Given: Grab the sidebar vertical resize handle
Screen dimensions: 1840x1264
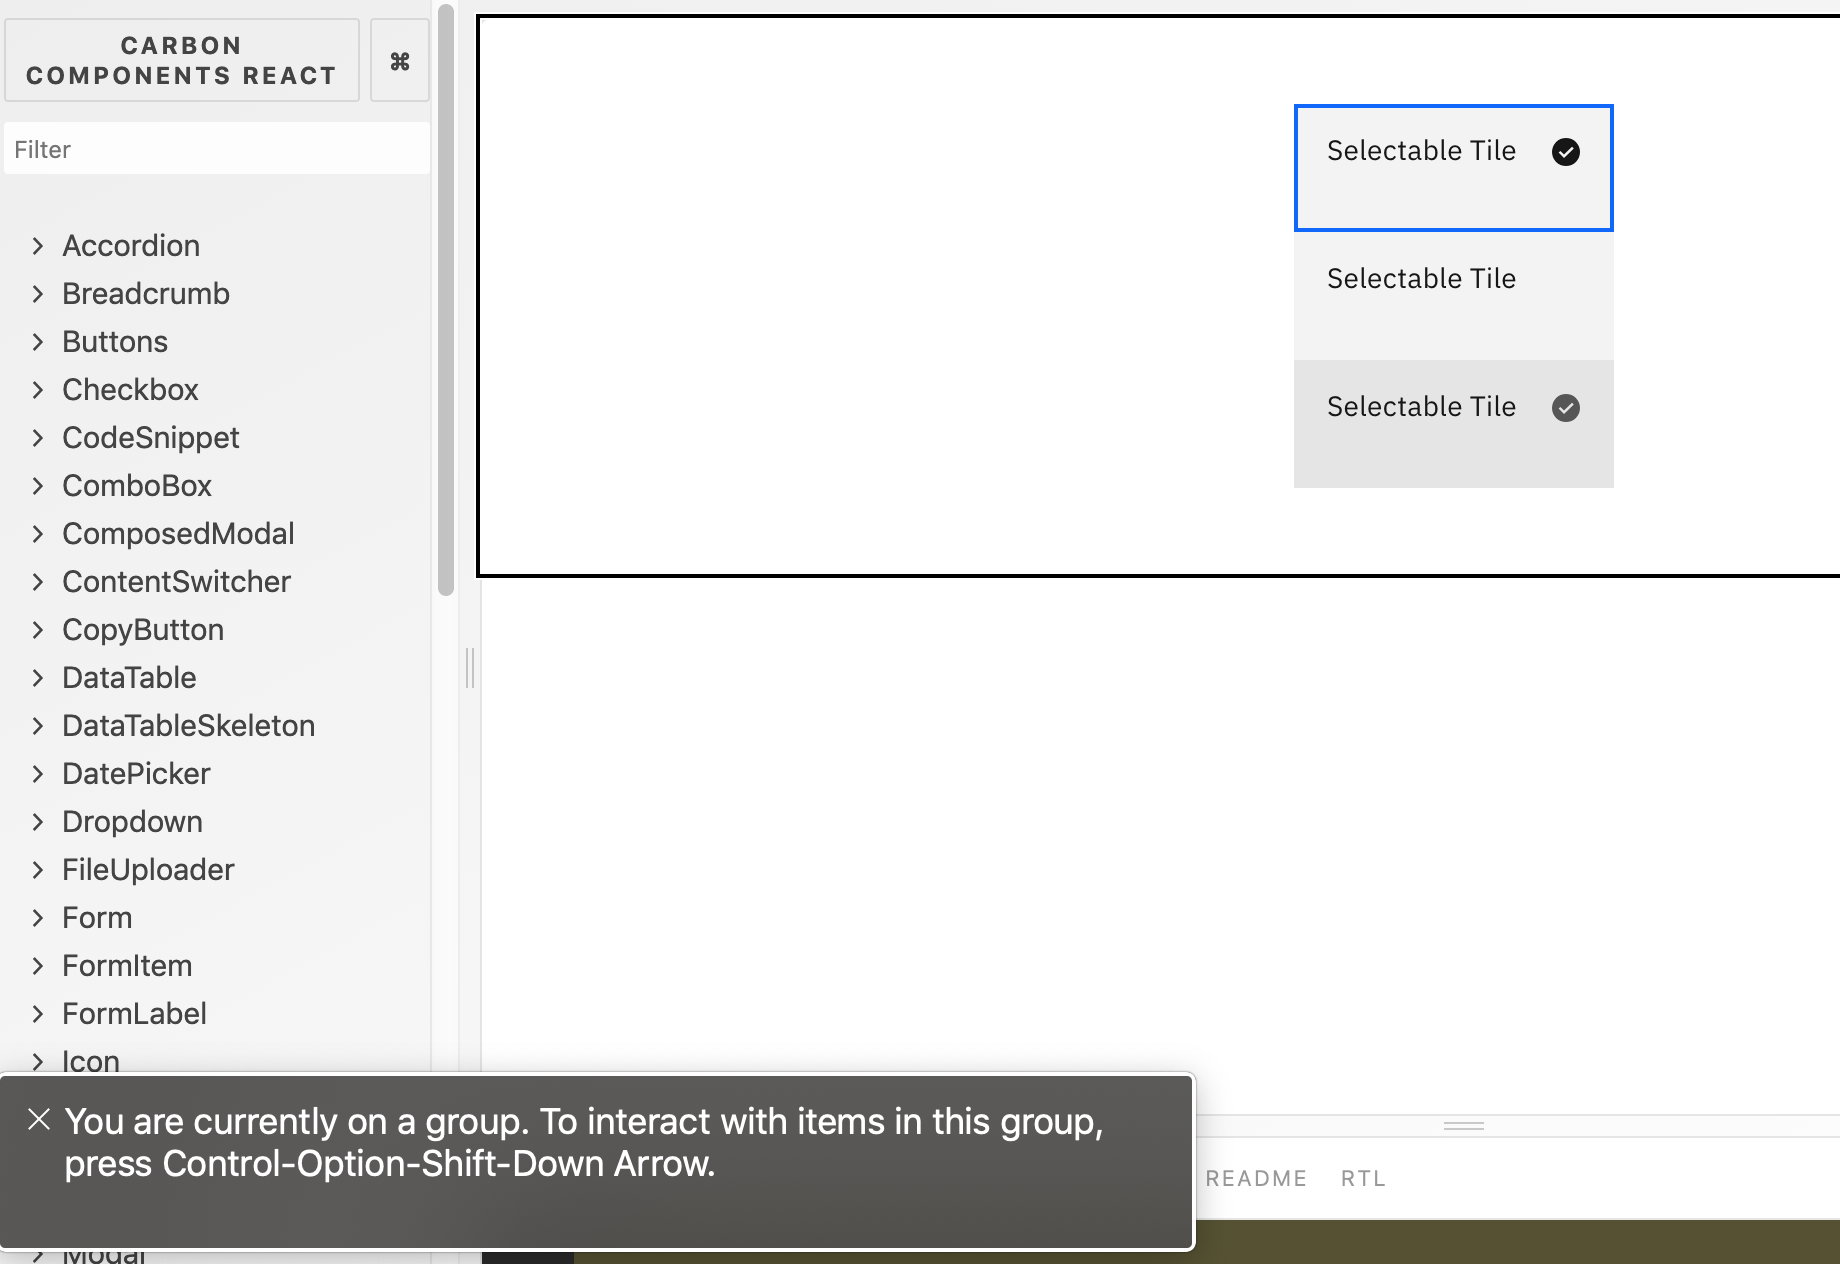Looking at the screenshot, I should [470, 668].
